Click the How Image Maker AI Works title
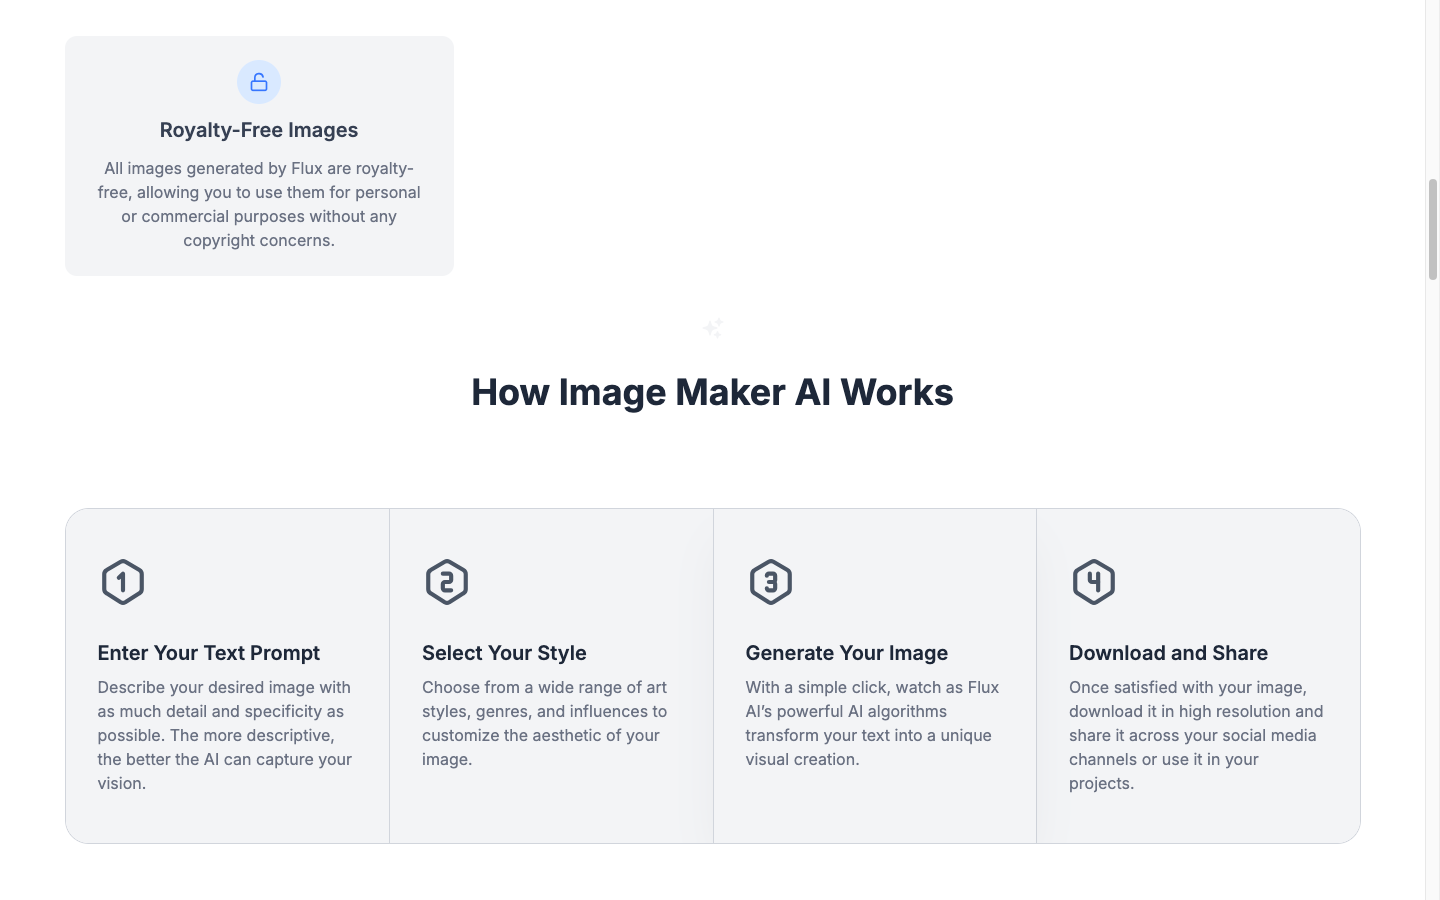This screenshot has width=1440, height=900. tap(712, 392)
